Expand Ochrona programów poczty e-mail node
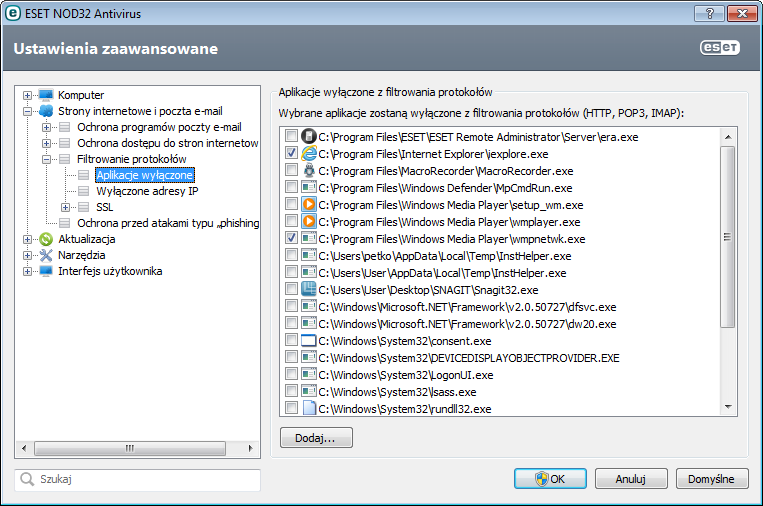The width and height of the screenshot is (763, 506). pyautogui.click(x=46, y=127)
